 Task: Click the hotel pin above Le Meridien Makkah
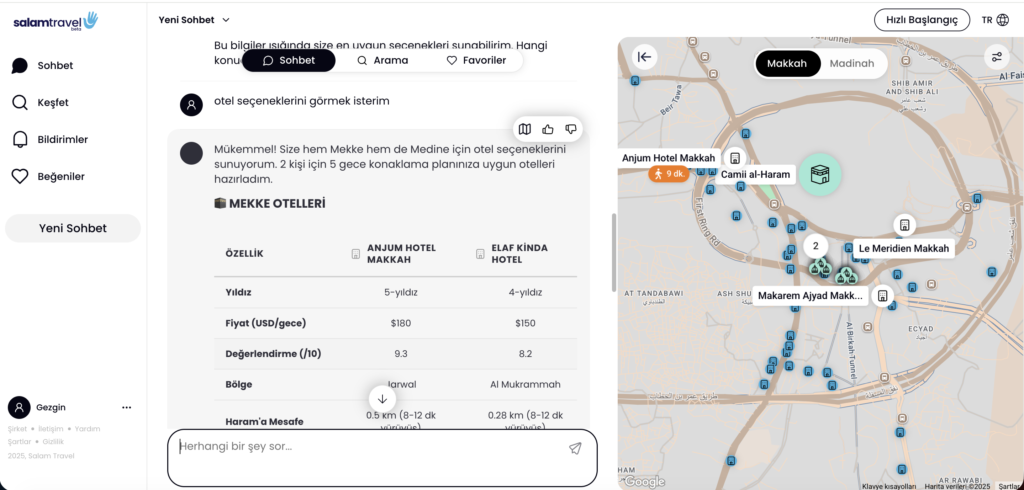(904, 225)
